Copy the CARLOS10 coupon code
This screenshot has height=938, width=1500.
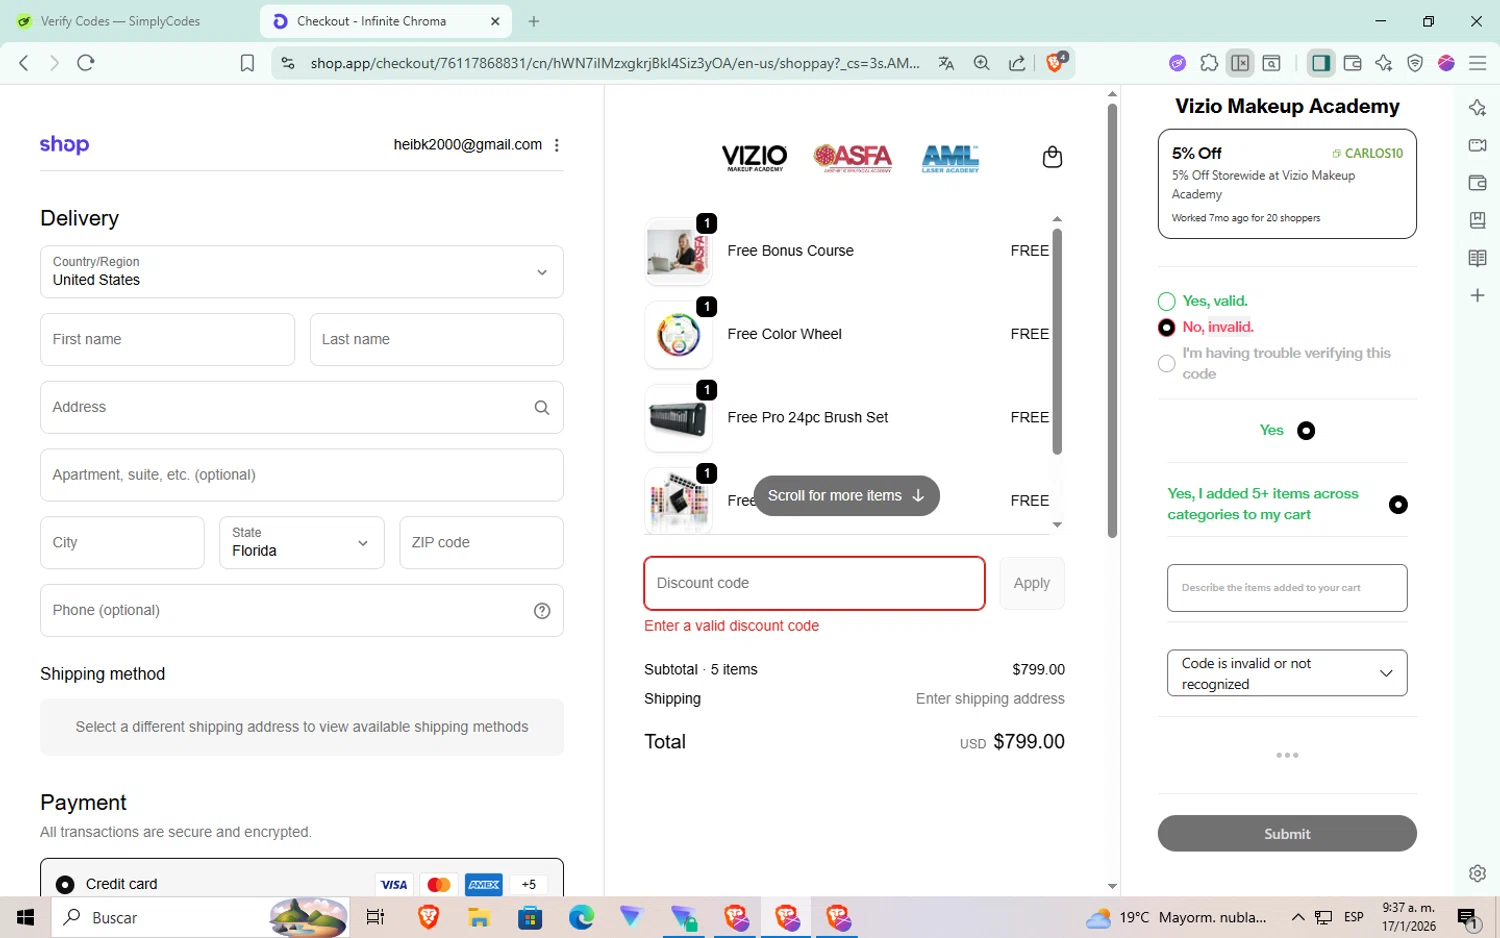coord(1367,153)
